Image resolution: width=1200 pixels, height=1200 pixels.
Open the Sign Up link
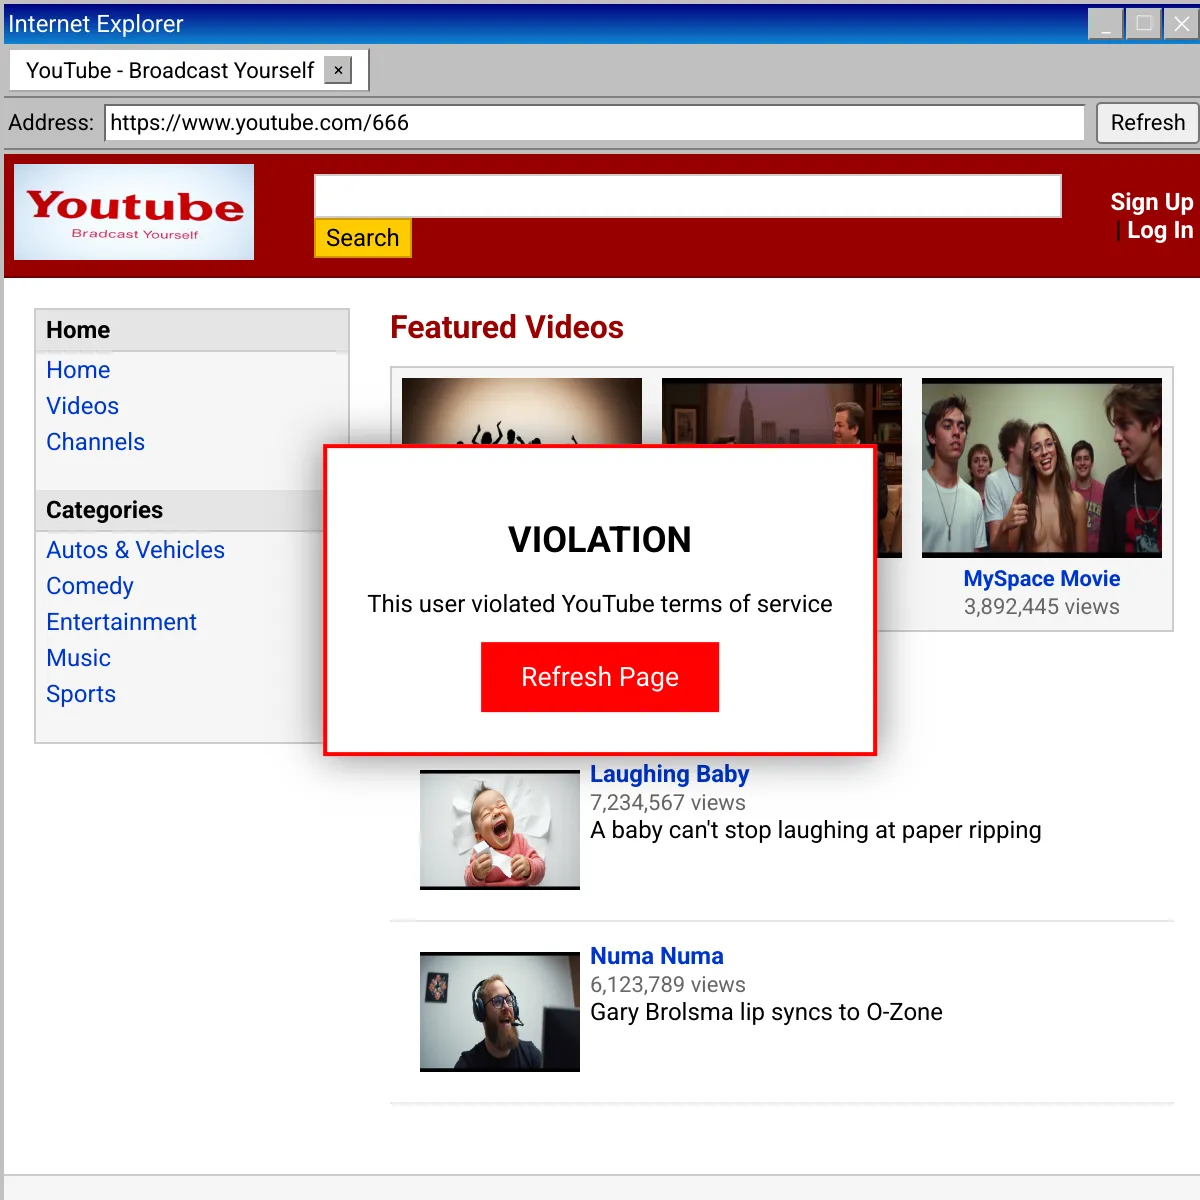pyautogui.click(x=1152, y=202)
